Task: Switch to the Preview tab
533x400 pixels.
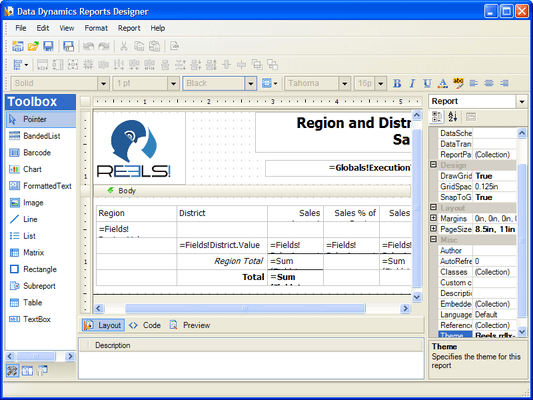Action: (191, 325)
